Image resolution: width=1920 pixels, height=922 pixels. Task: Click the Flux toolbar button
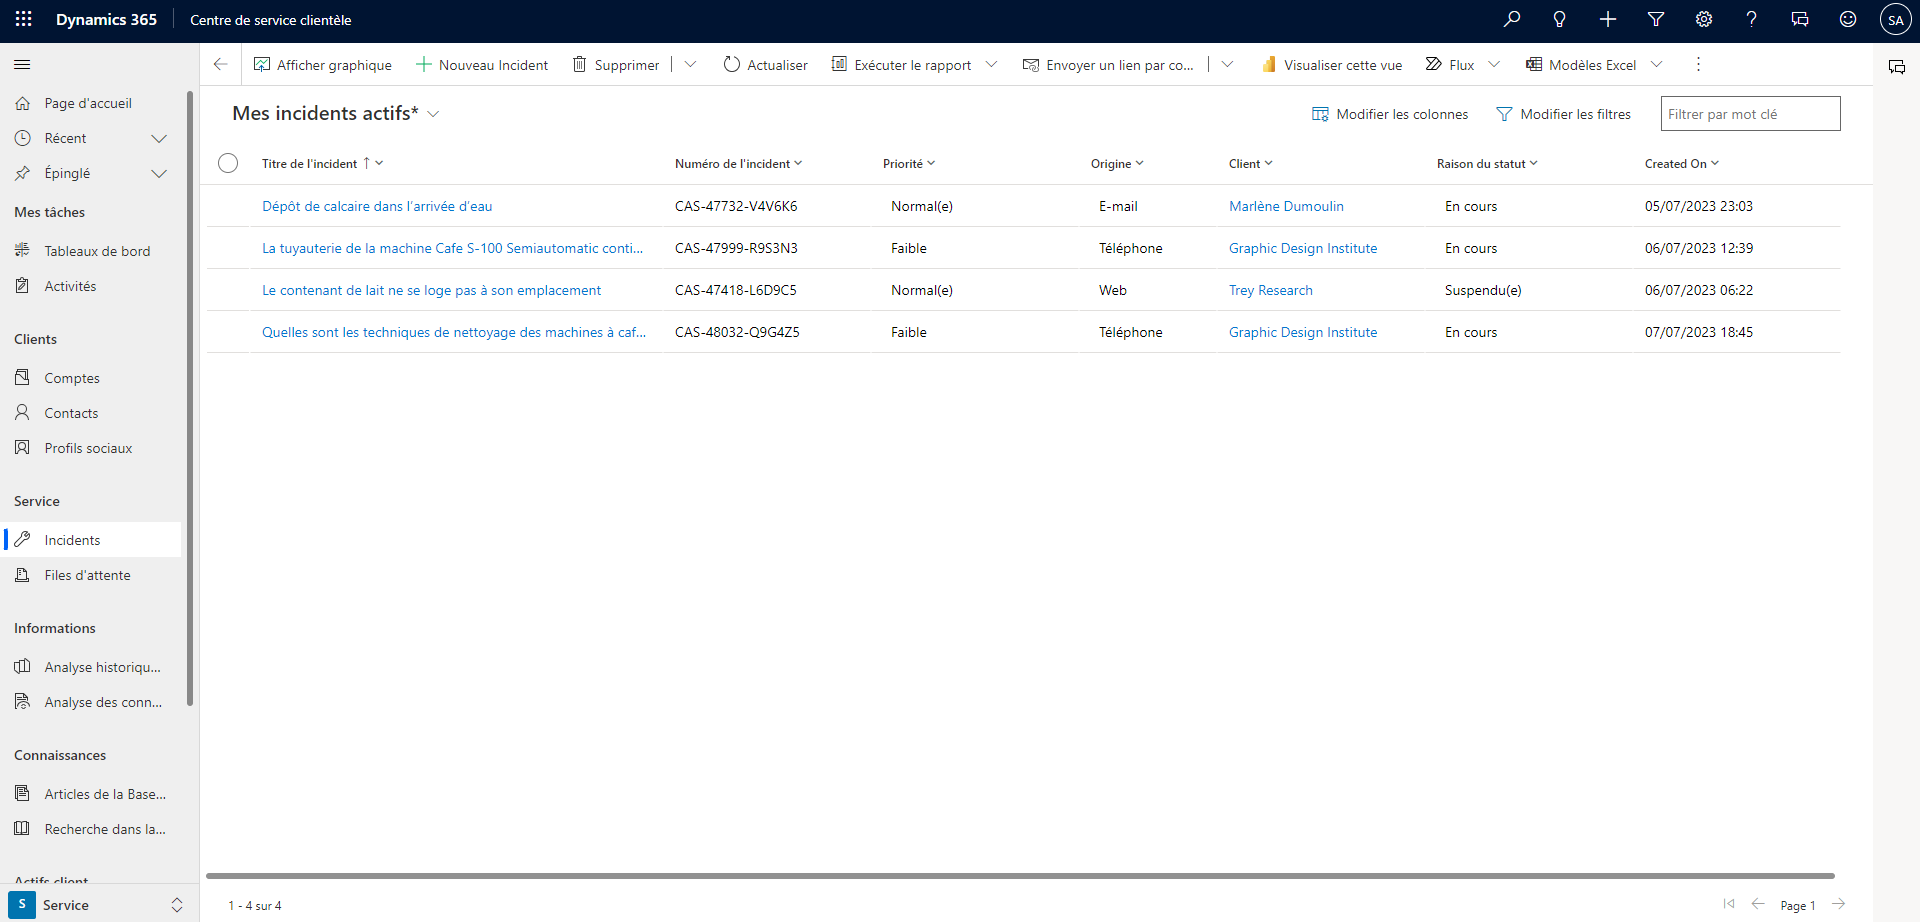tap(1450, 65)
